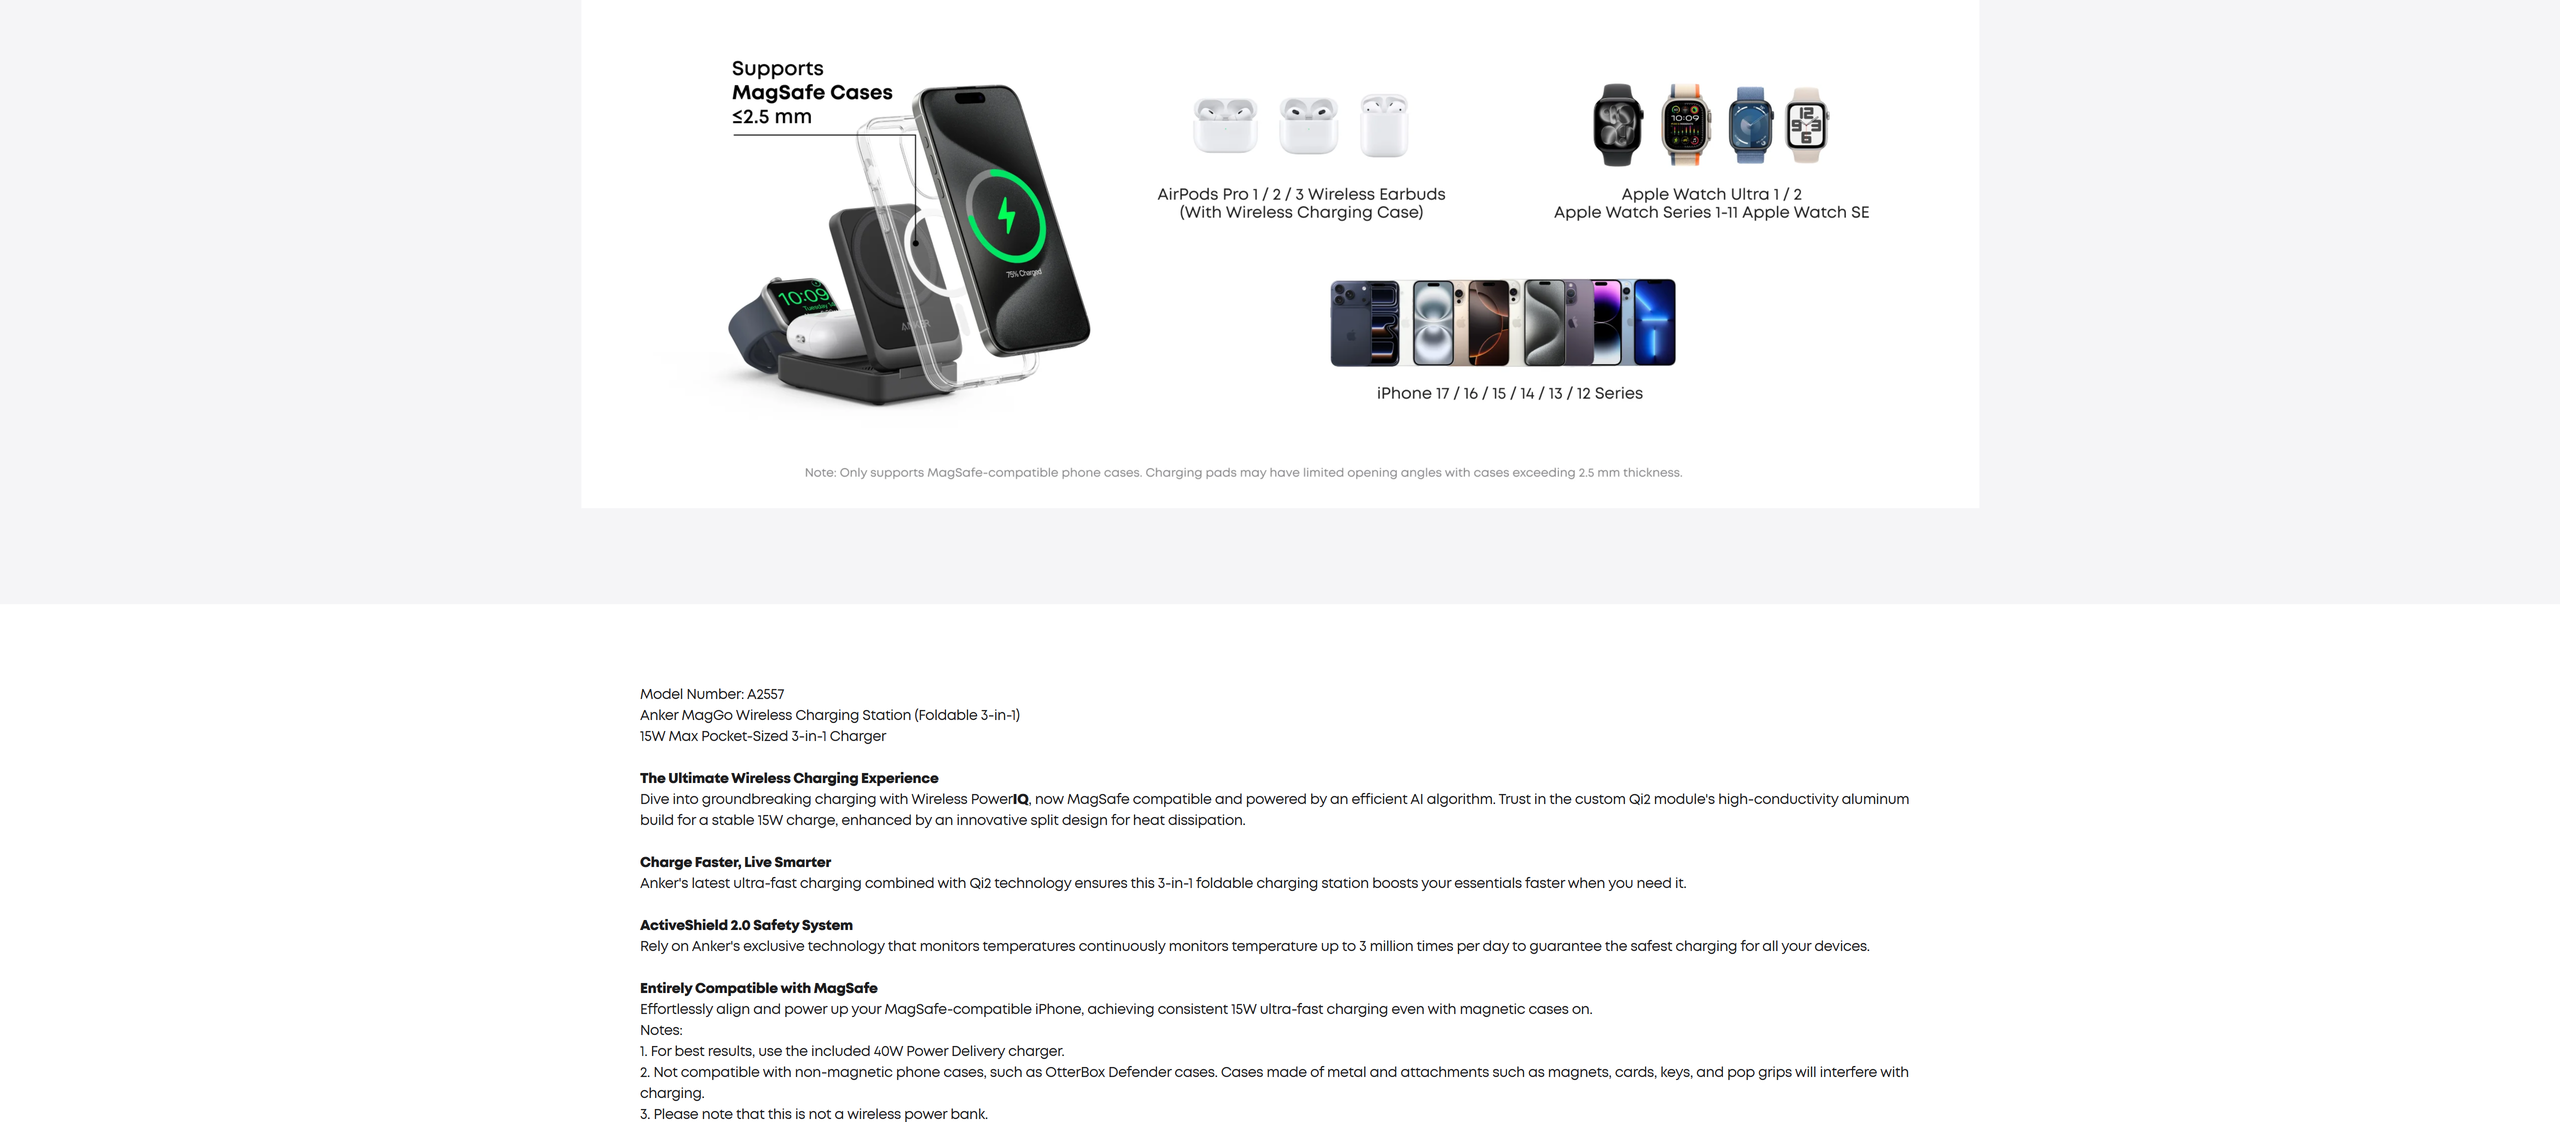
Task: Click the starlight Apple Watch with numeral face
Action: tap(1807, 125)
